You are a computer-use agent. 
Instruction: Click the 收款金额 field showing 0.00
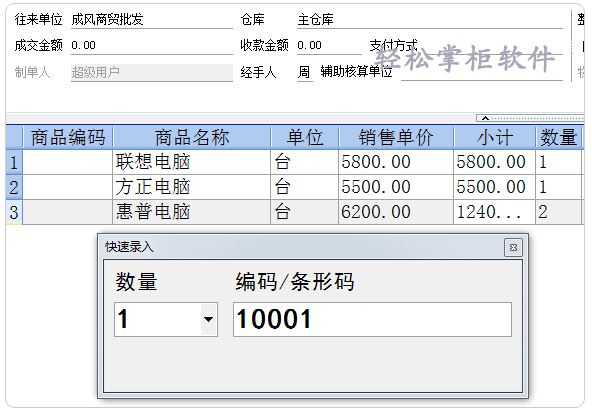coord(329,45)
